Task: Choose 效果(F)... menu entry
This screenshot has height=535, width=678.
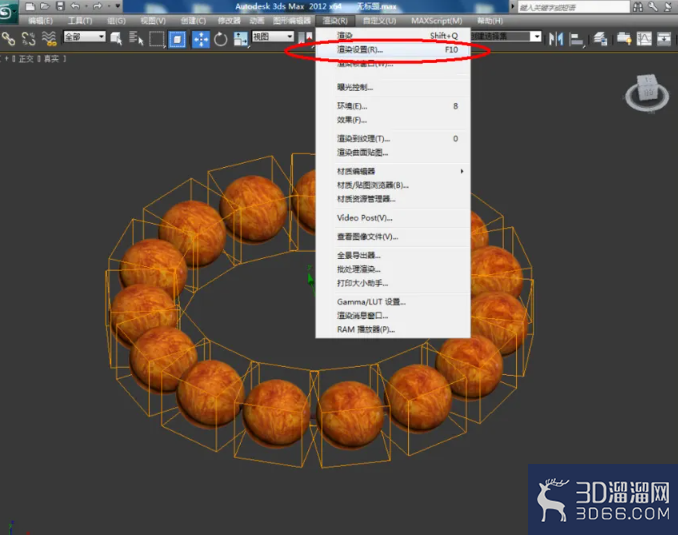Action: point(393,120)
